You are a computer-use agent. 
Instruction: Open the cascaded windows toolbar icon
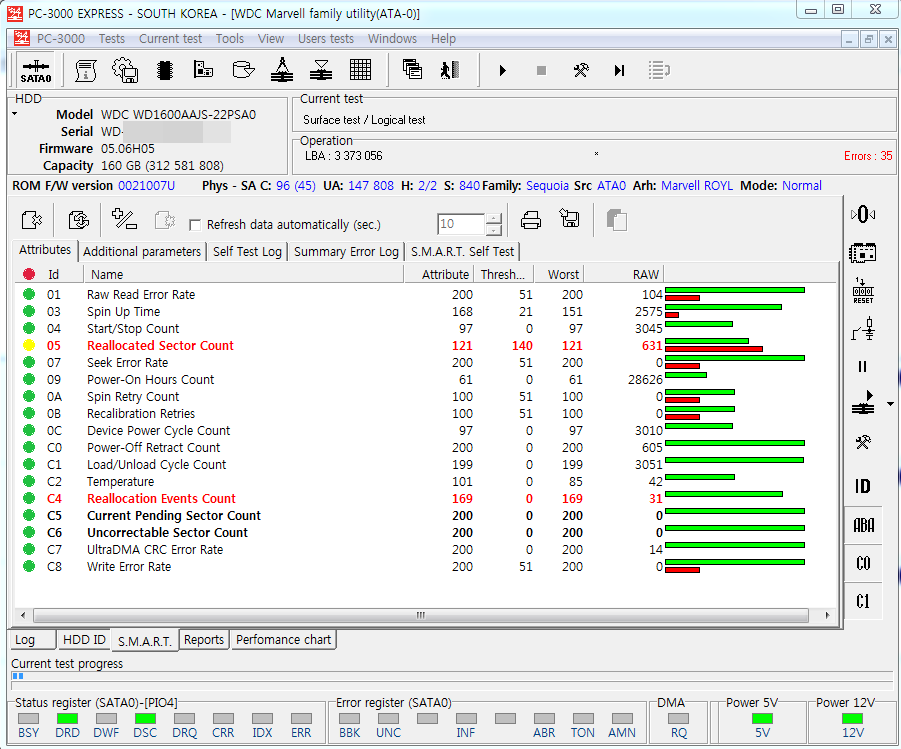412,70
